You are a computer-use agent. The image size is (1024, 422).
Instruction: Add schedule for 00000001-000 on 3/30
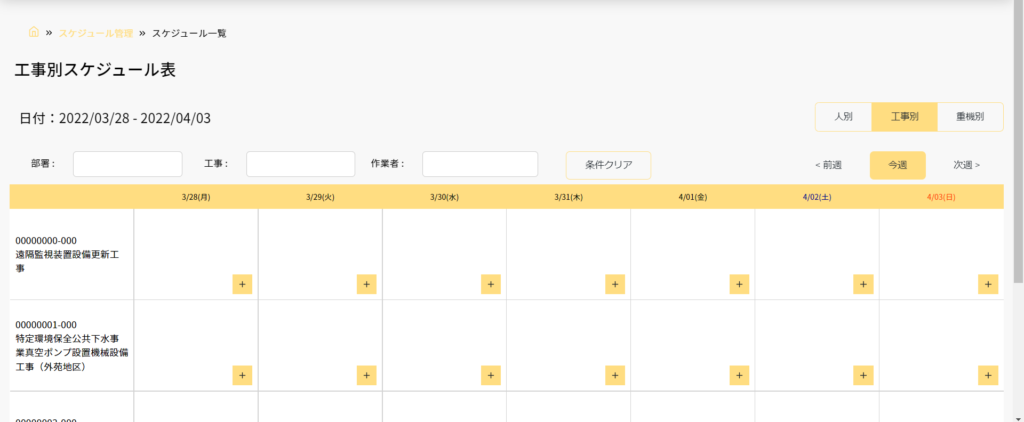point(490,375)
